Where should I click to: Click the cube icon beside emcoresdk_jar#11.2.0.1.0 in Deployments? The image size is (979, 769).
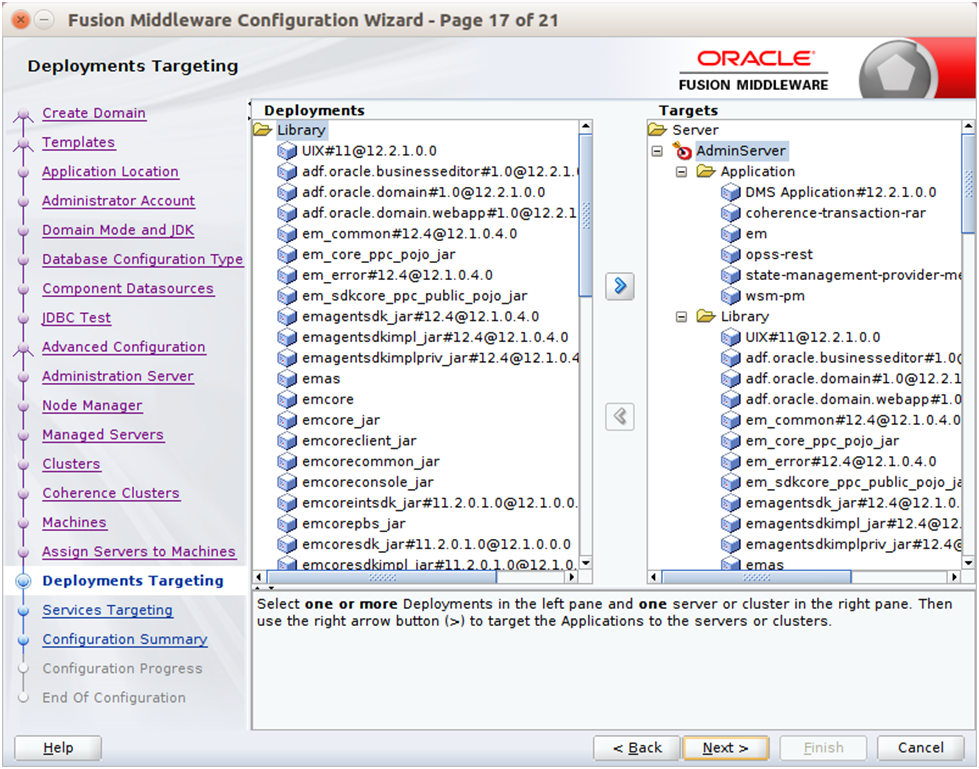coord(287,544)
